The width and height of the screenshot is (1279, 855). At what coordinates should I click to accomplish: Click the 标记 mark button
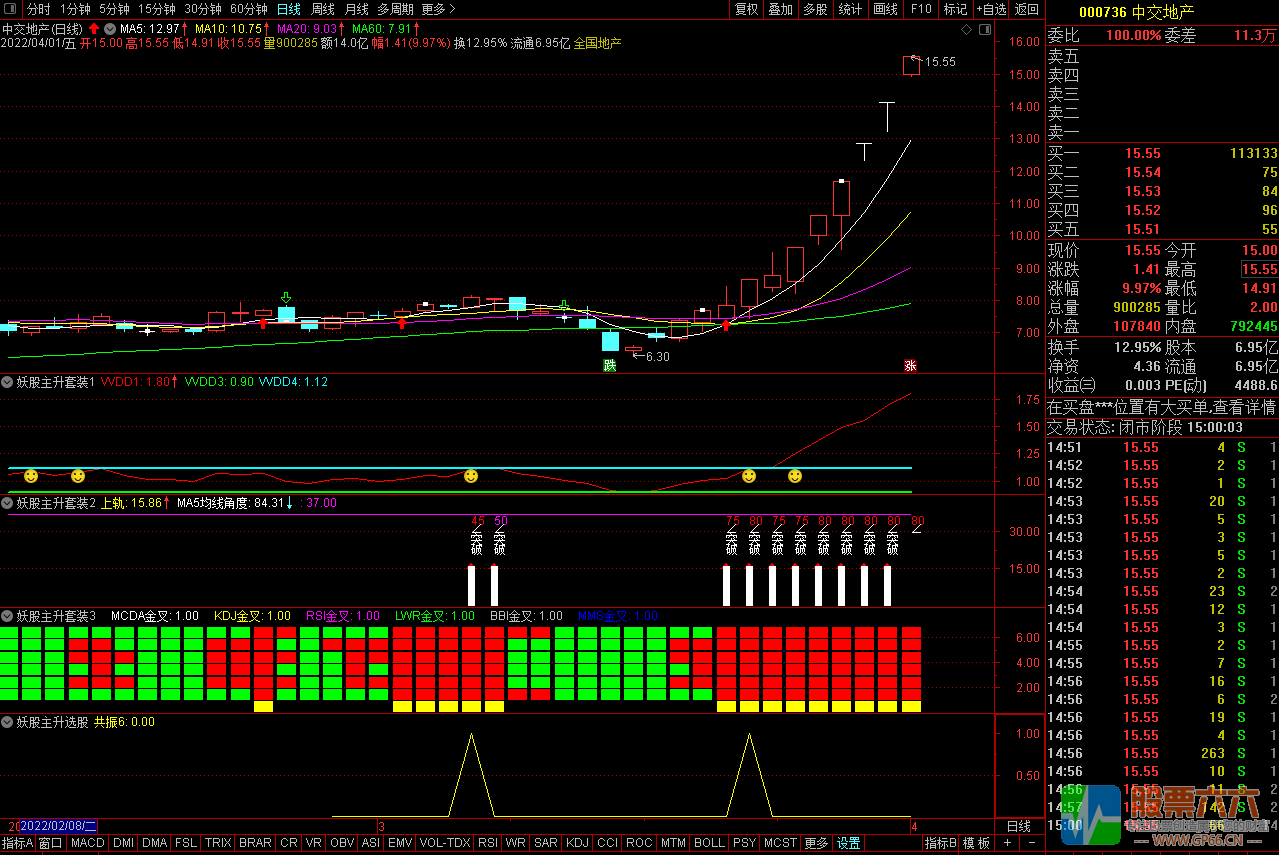pyautogui.click(x=955, y=9)
